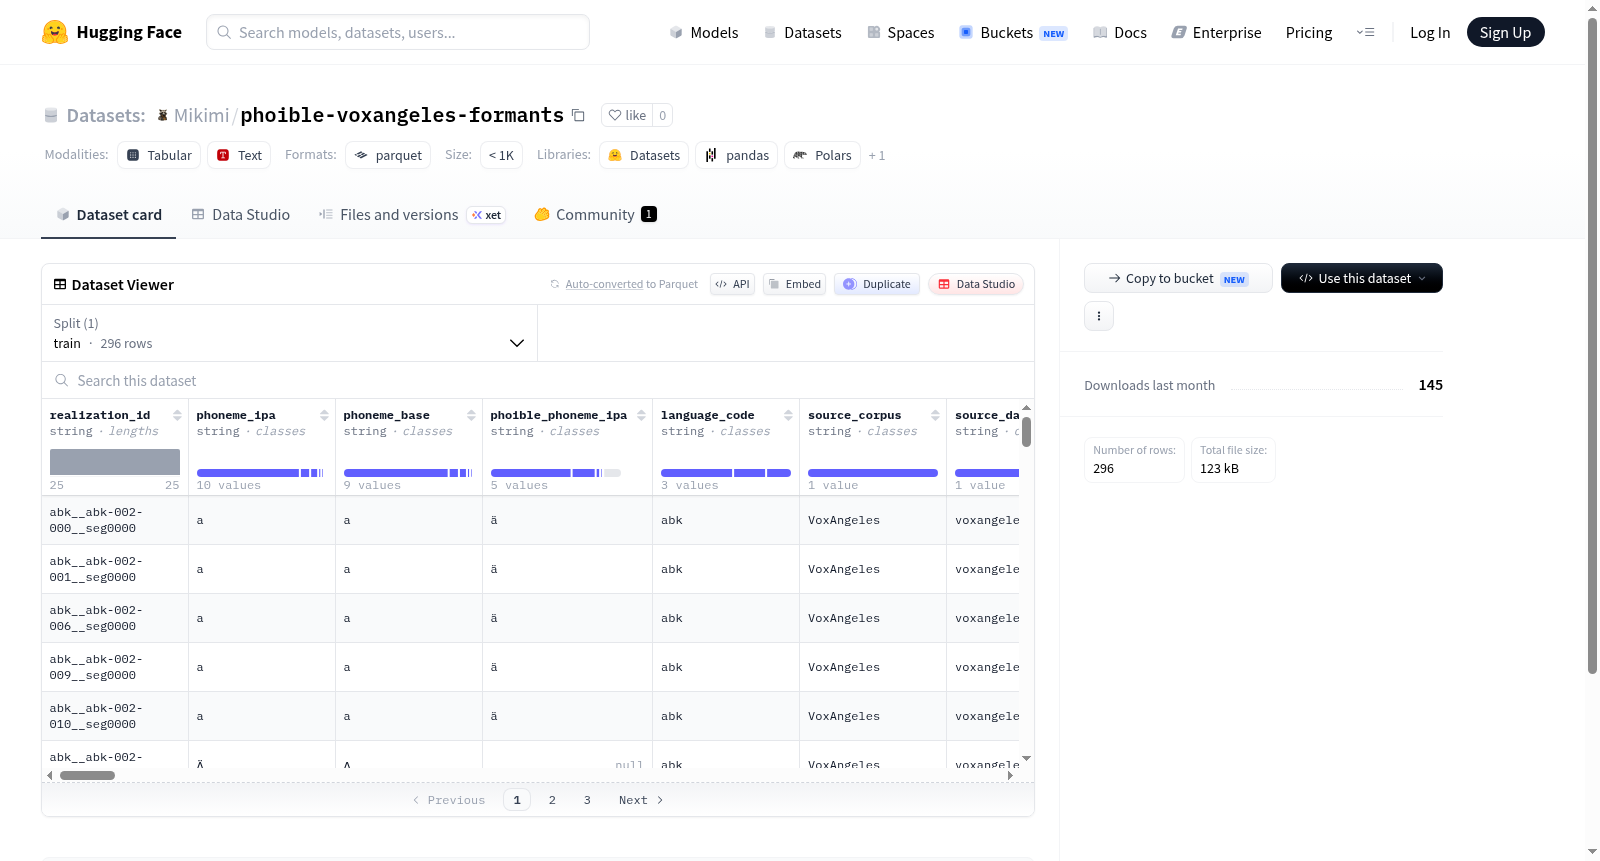Go to Datasets in navigation
1600x861 pixels.
coord(802,32)
